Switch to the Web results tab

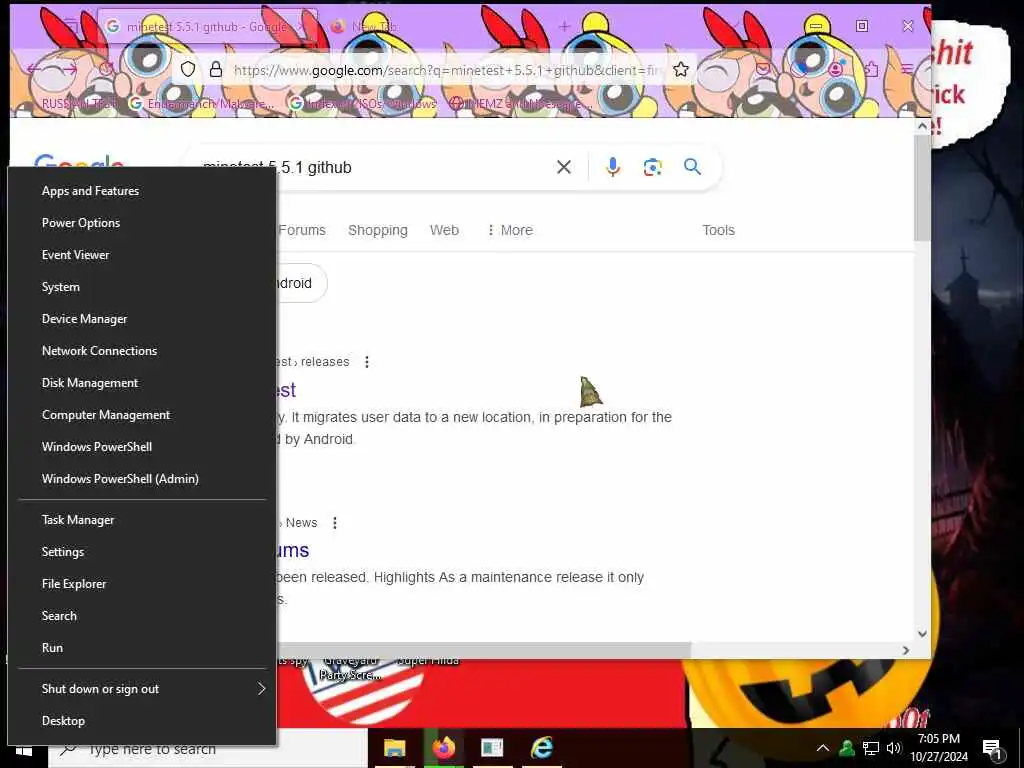tap(444, 230)
